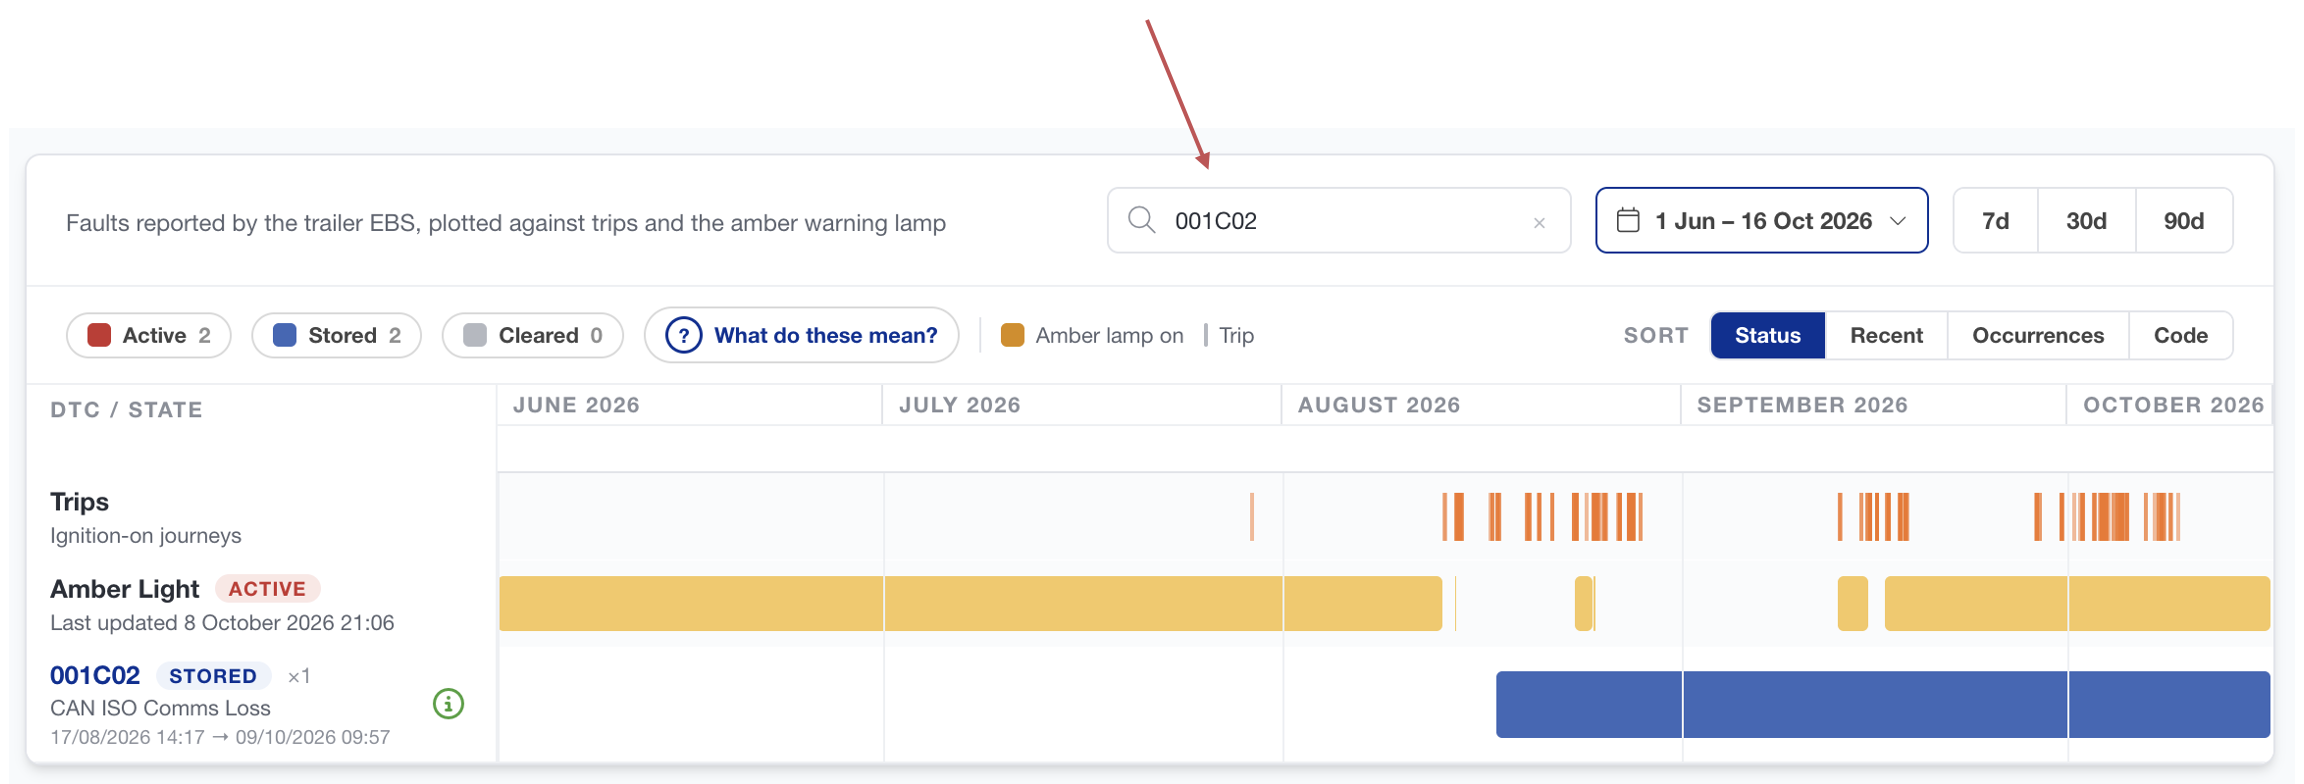The height and width of the screenshot is (784, 2304).
Task: Focus the 001C02 search field
Action: [x=1338, y=220]
